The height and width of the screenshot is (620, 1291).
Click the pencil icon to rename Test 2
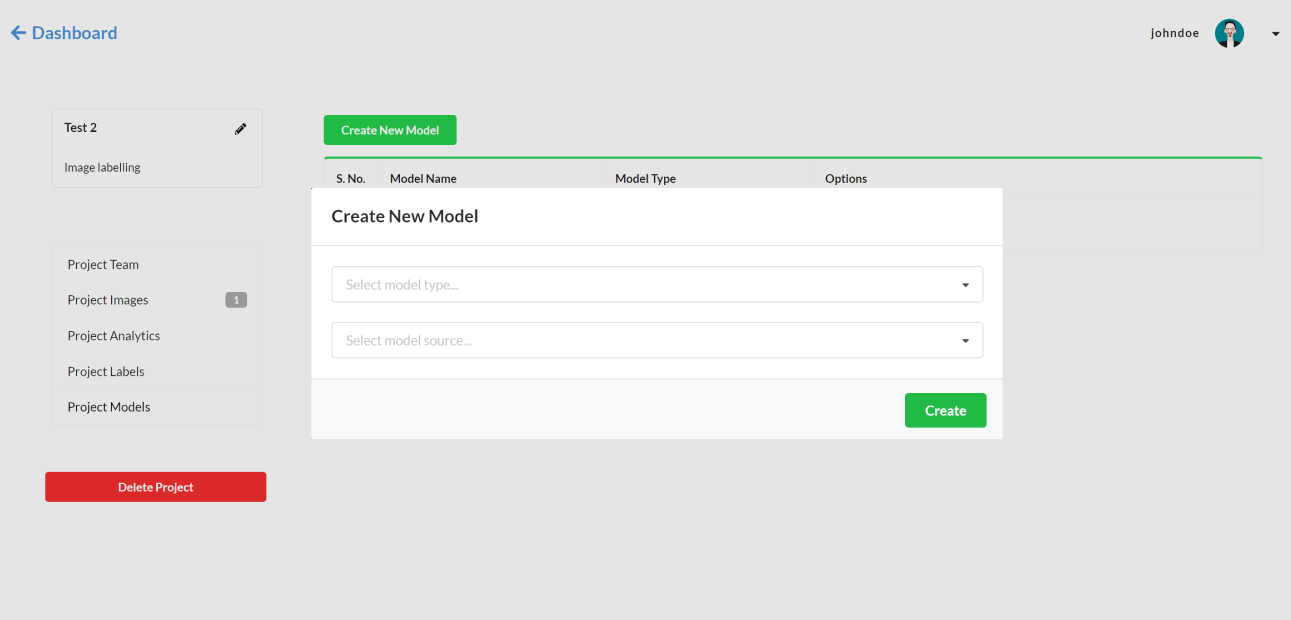coord(240,128)
